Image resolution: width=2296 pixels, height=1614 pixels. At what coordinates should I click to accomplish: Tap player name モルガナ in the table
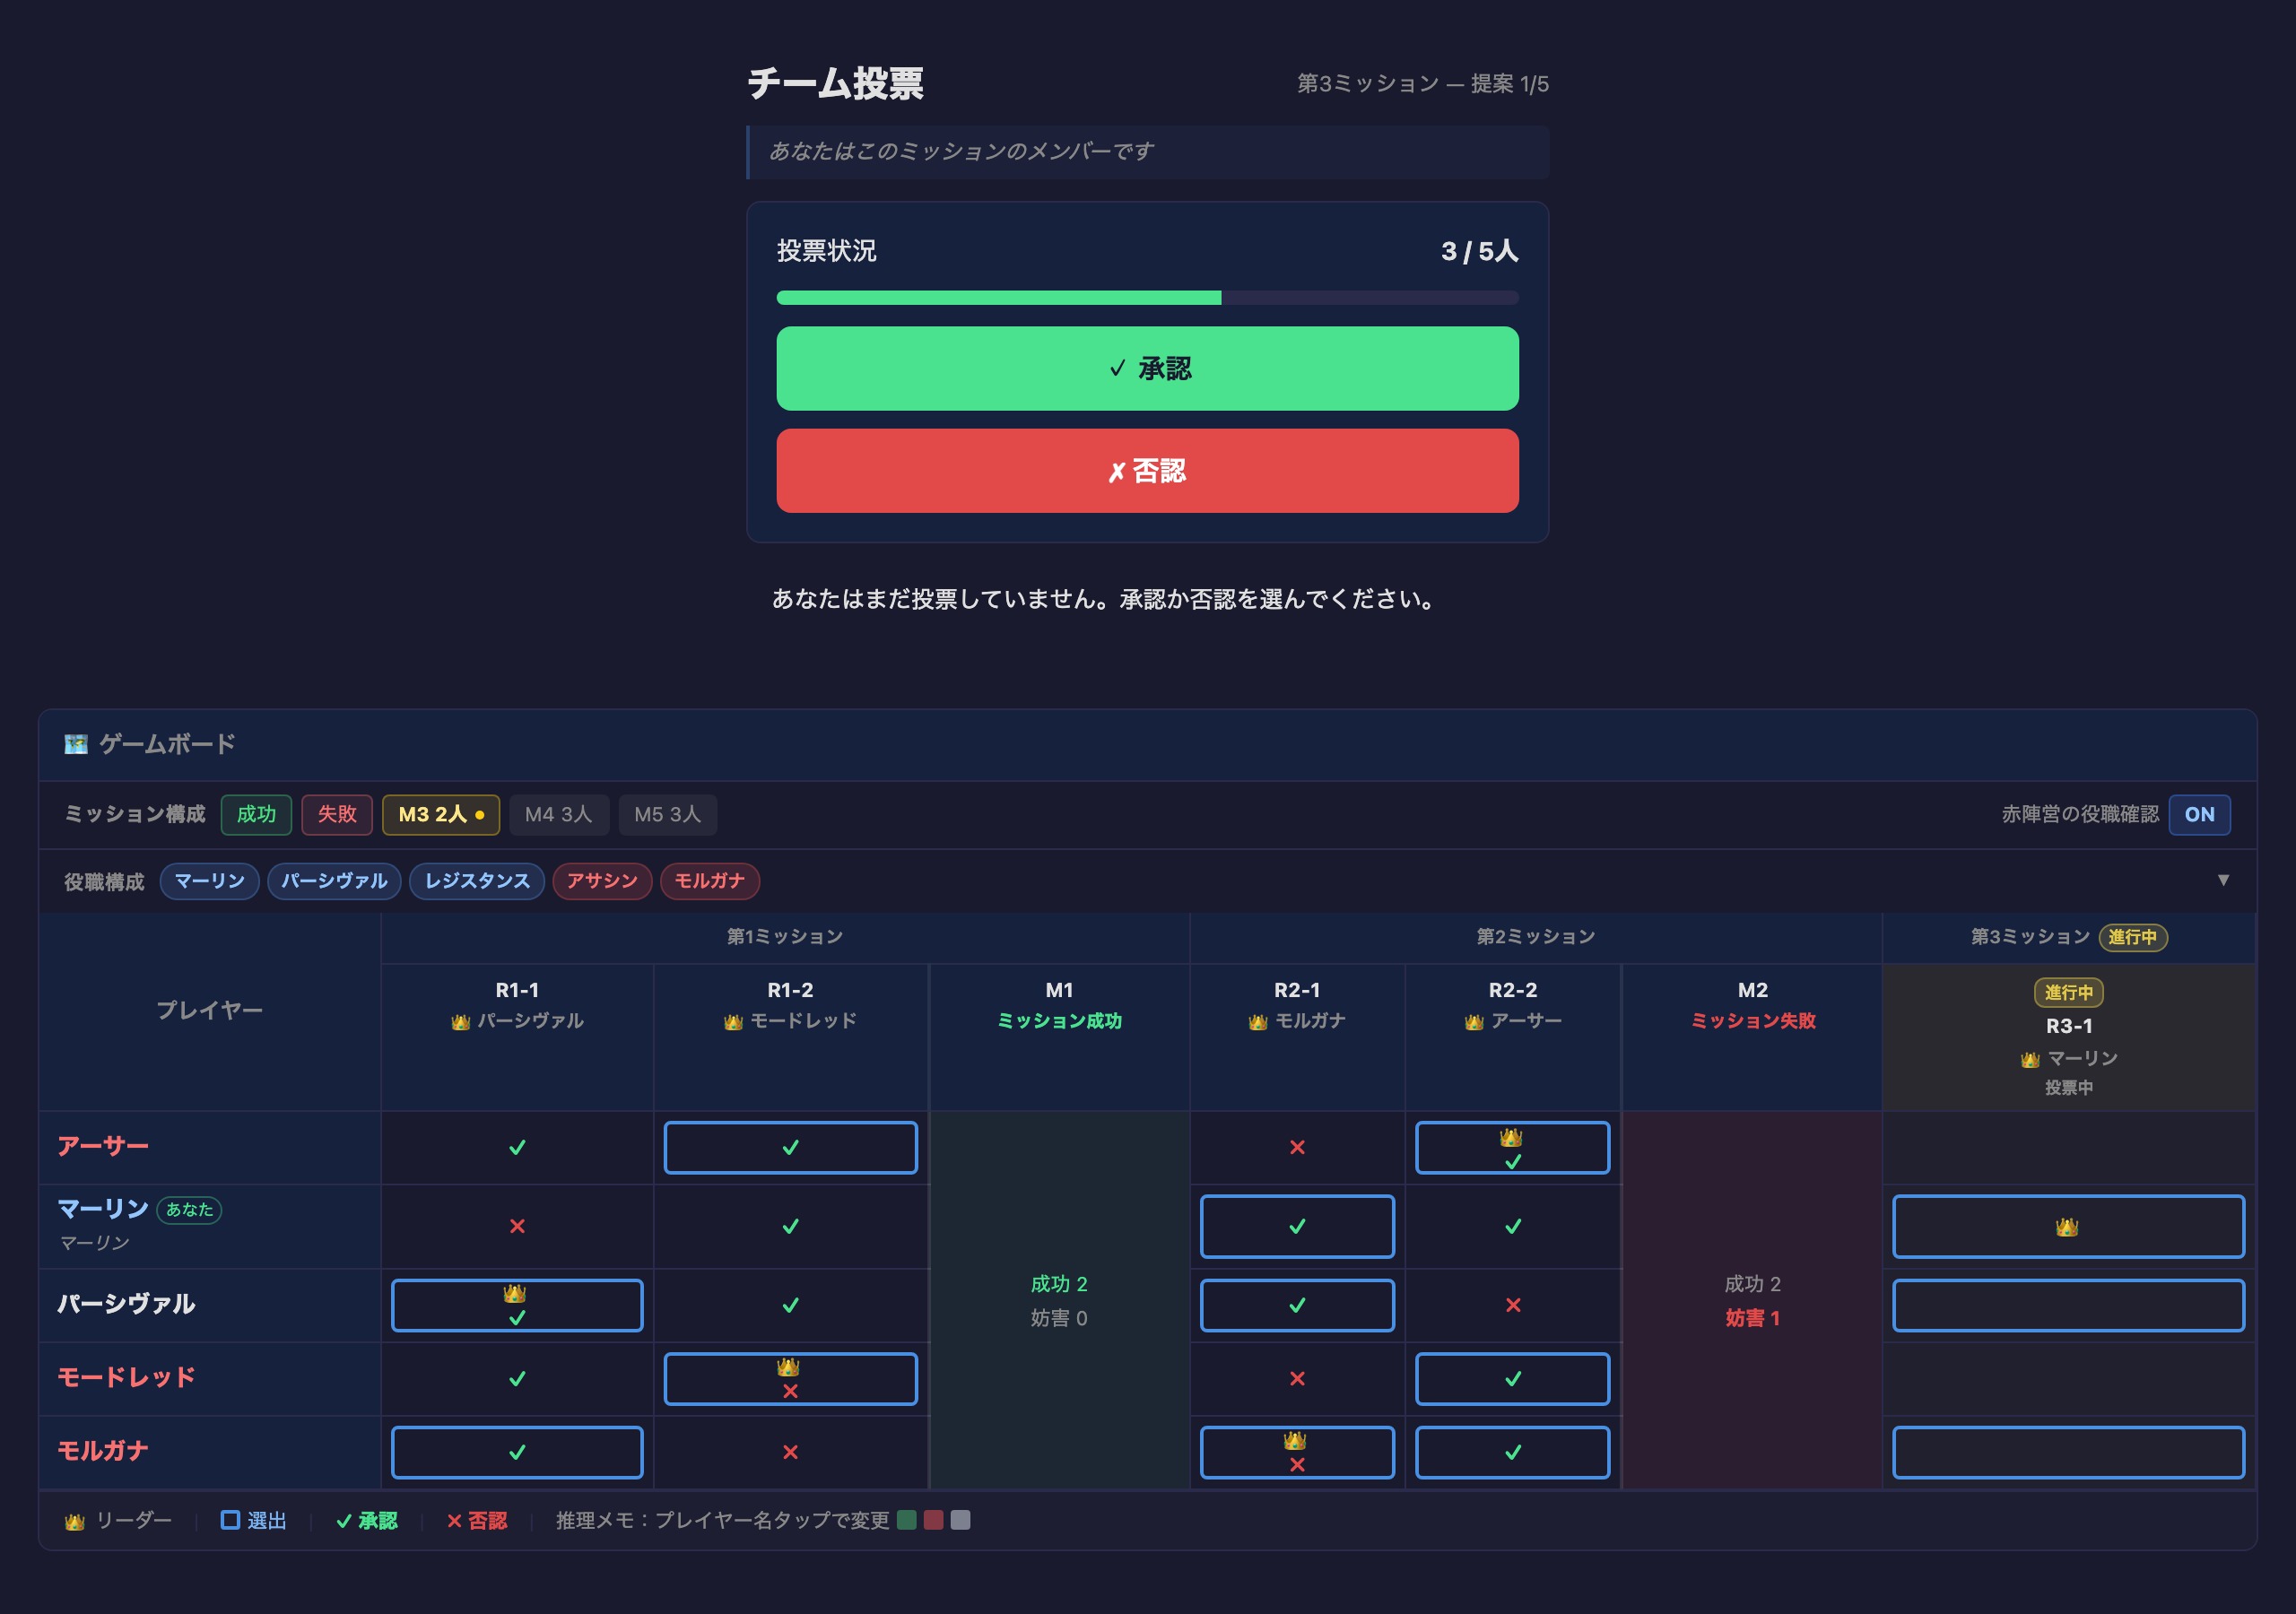[x=103, y=1451]
